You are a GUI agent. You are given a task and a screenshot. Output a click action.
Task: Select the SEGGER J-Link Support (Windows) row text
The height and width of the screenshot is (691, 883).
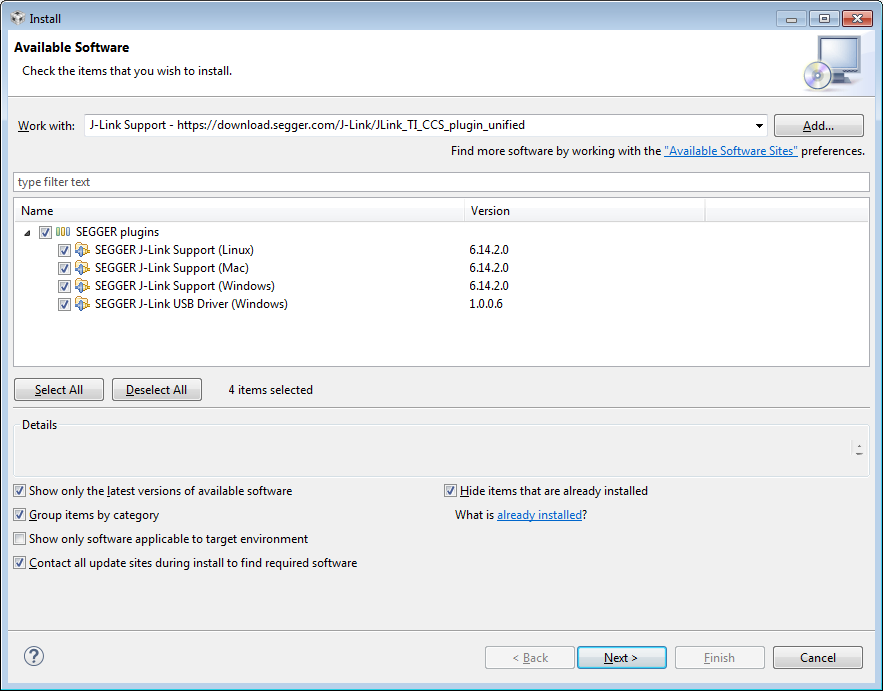pos(185,286)
